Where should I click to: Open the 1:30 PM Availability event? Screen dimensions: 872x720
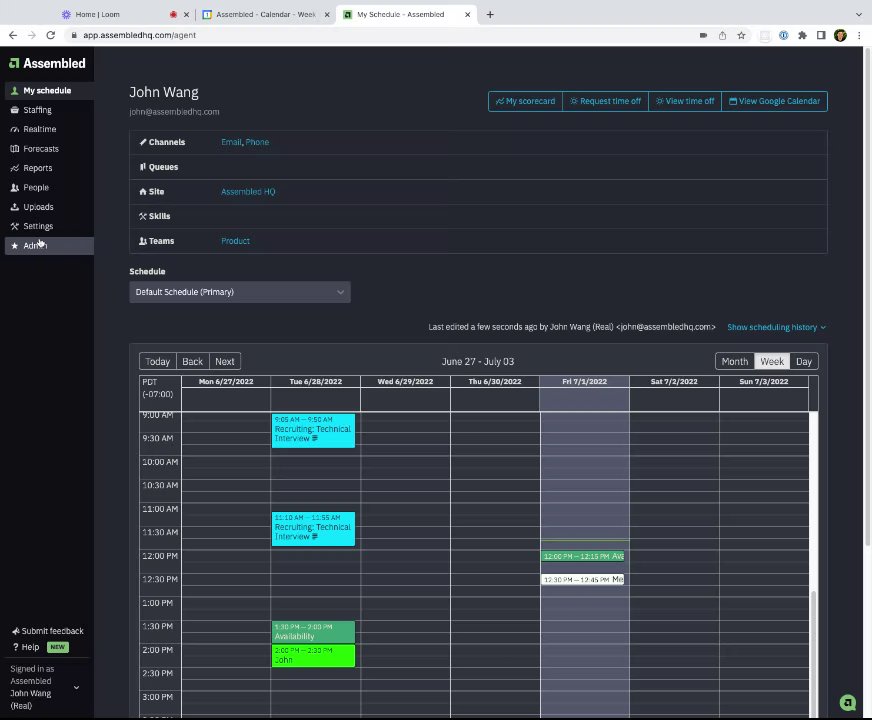click(x=313, y=632)
